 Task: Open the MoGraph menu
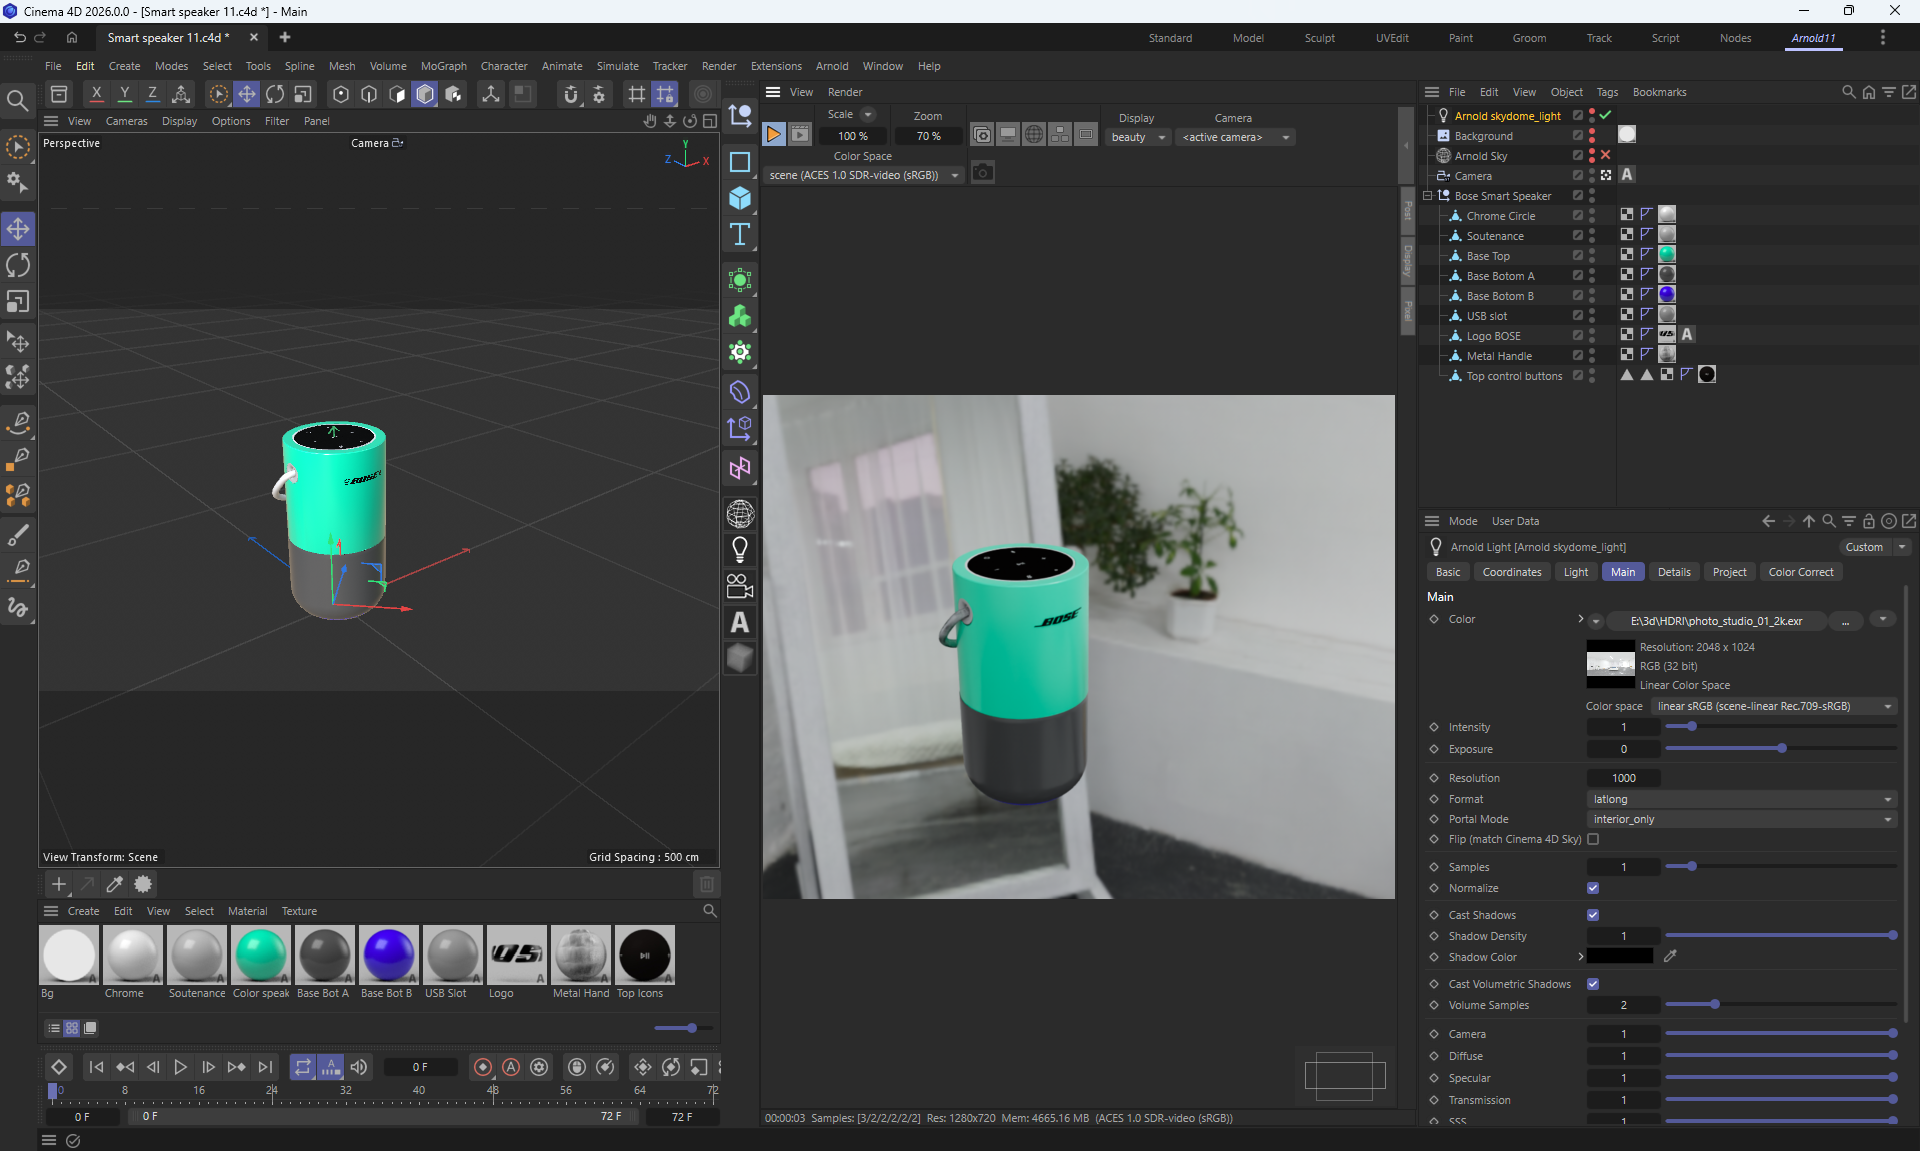tap(443, 66)
